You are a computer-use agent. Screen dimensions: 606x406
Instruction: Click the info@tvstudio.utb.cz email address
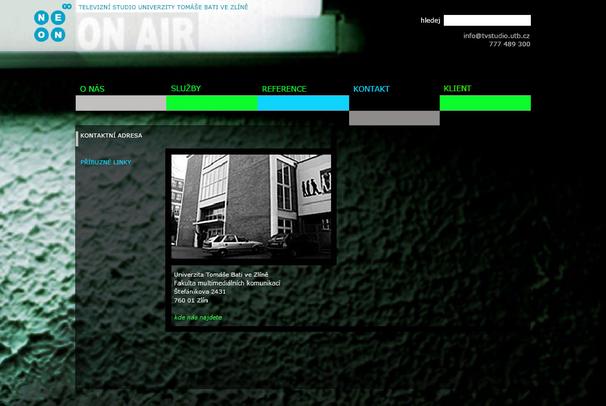496,36
